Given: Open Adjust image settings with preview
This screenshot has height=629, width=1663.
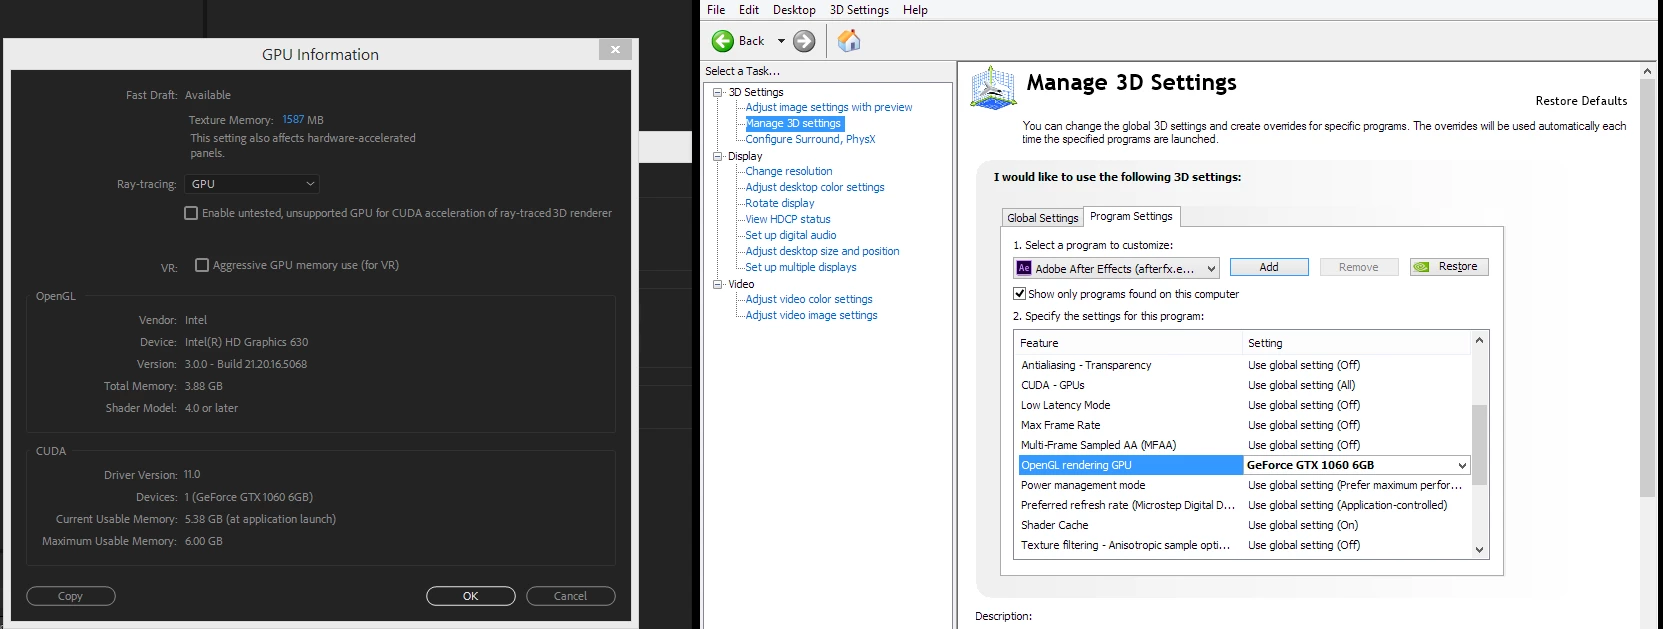Looking at the screenshot, I should click(828, 107).
